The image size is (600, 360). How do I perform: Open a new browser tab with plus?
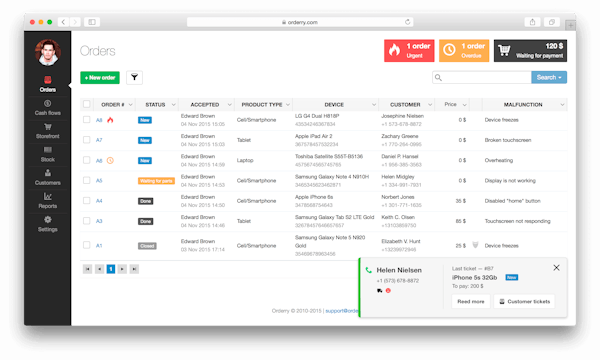(570, 25)
